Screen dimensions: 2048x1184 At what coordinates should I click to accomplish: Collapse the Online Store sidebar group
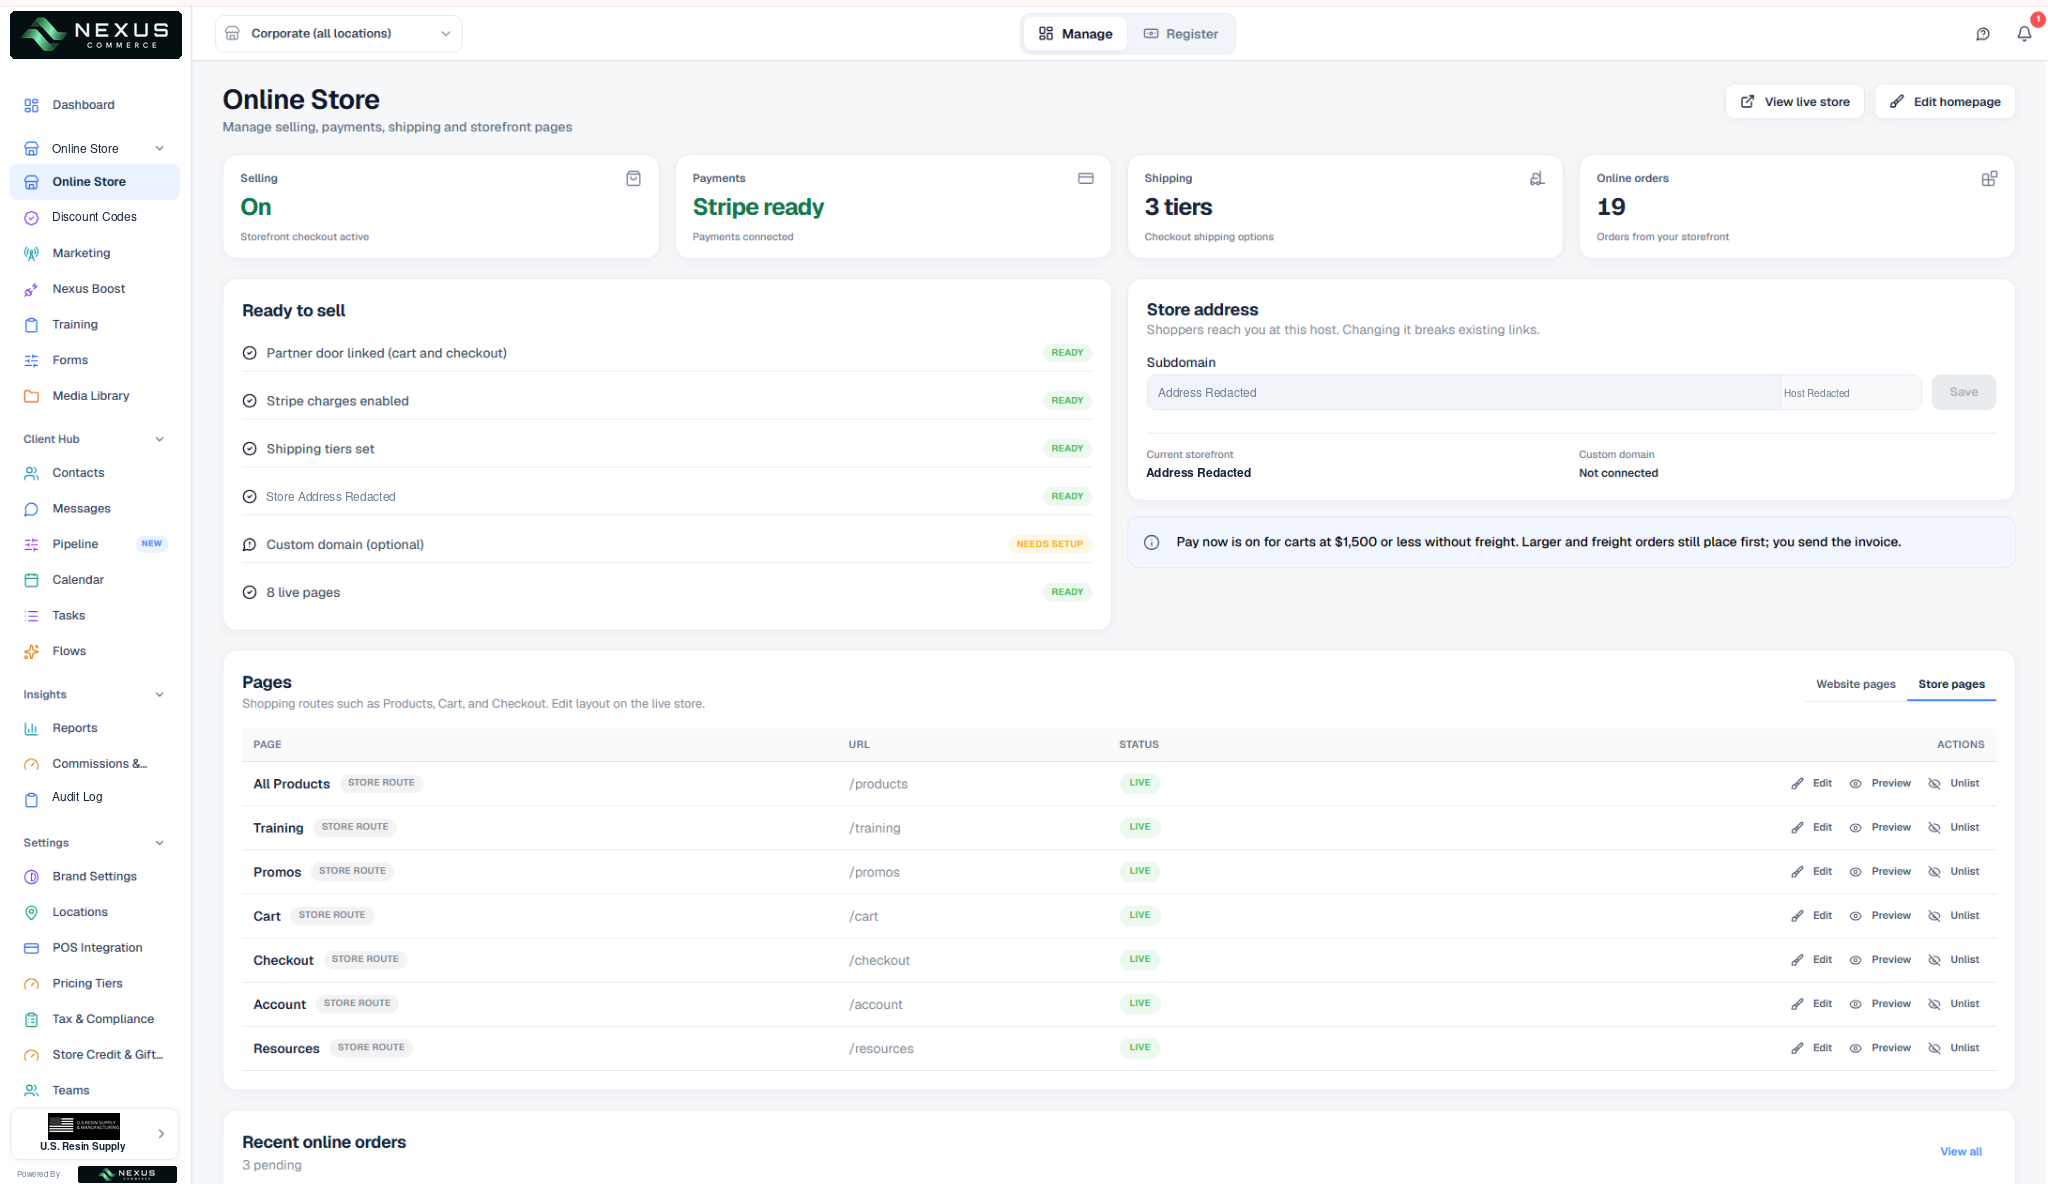[159, 149]
